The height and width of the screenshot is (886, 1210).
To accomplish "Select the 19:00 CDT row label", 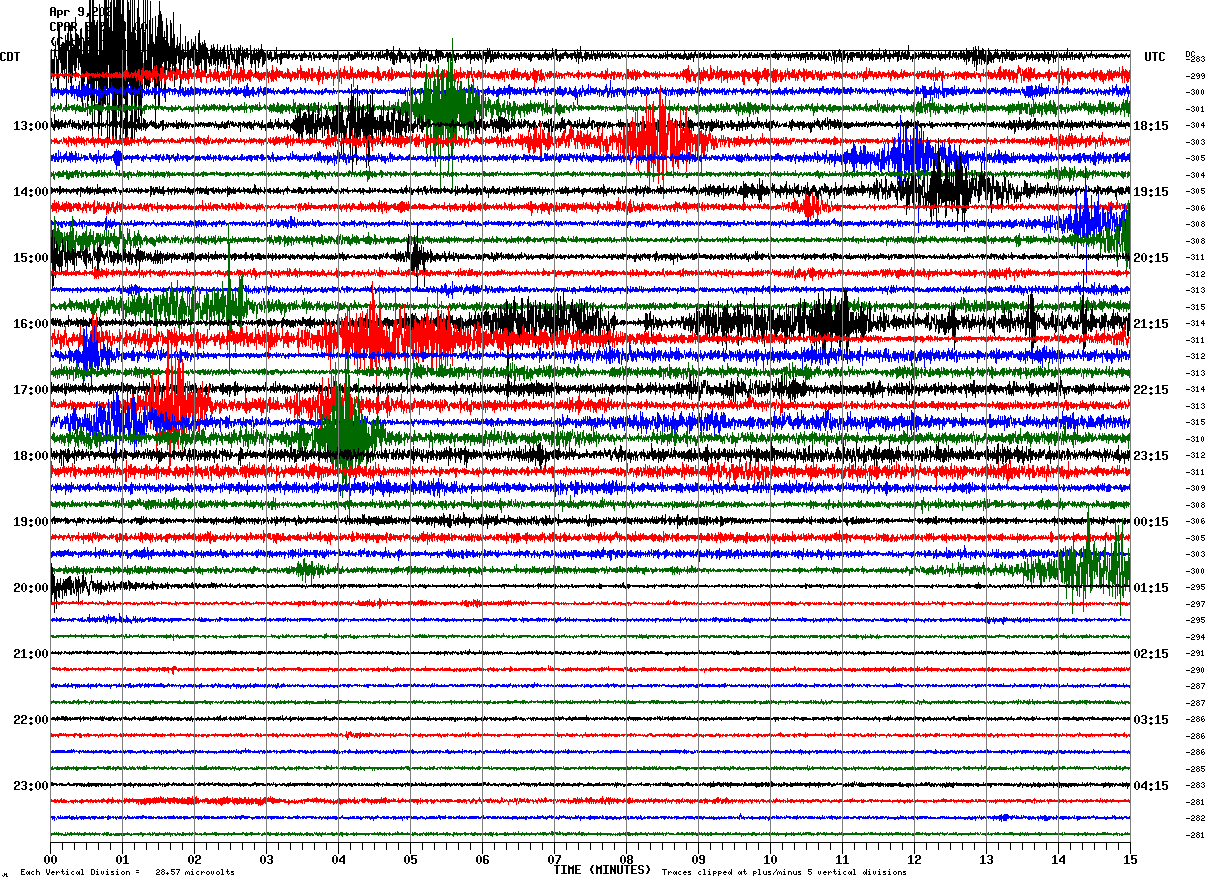I will pyautogui.click(x=31, y=522).
